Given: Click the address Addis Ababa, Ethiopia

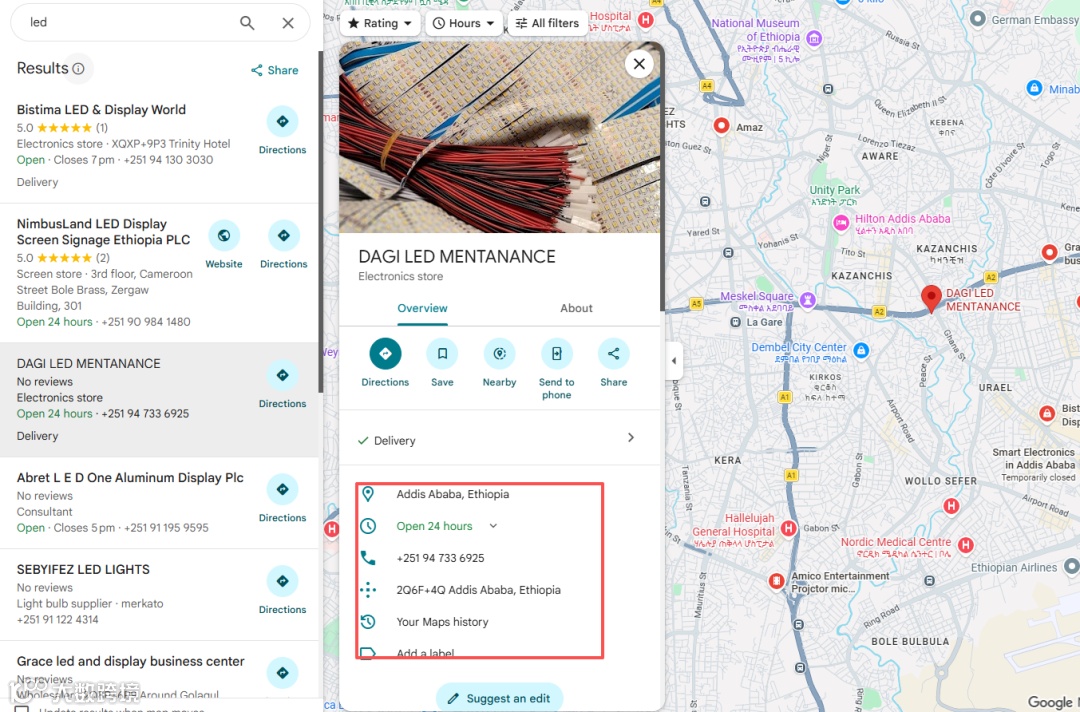Looking at the screenshot, I should 453,494.
